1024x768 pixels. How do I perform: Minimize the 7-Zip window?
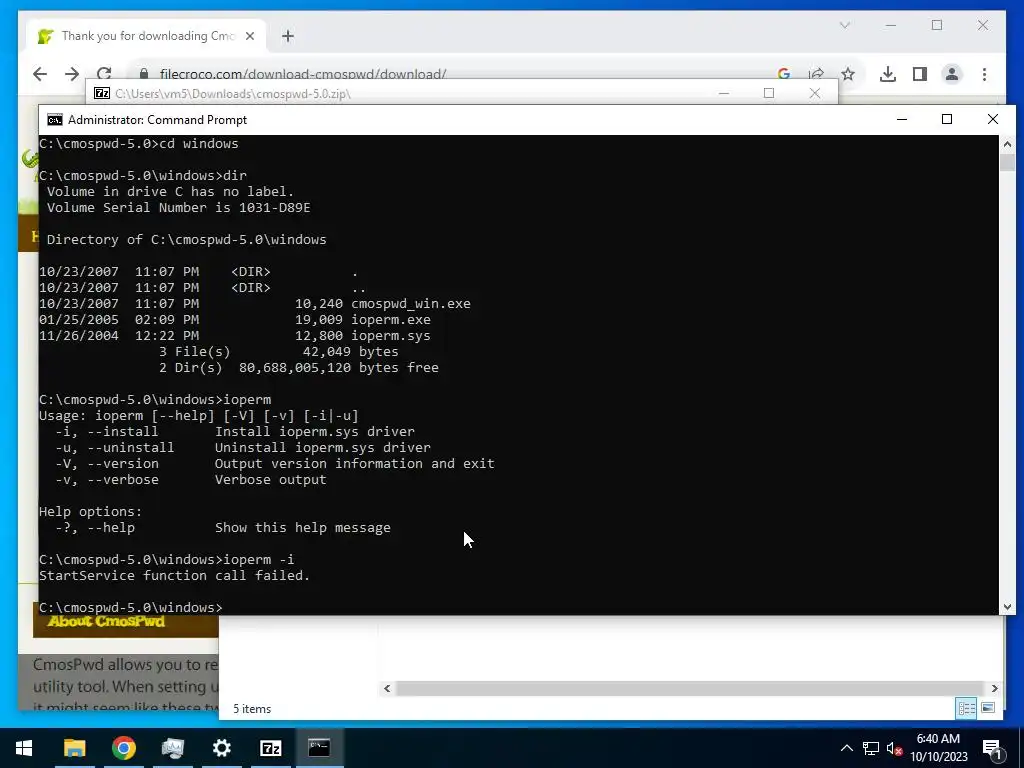[x=724, y=93]
